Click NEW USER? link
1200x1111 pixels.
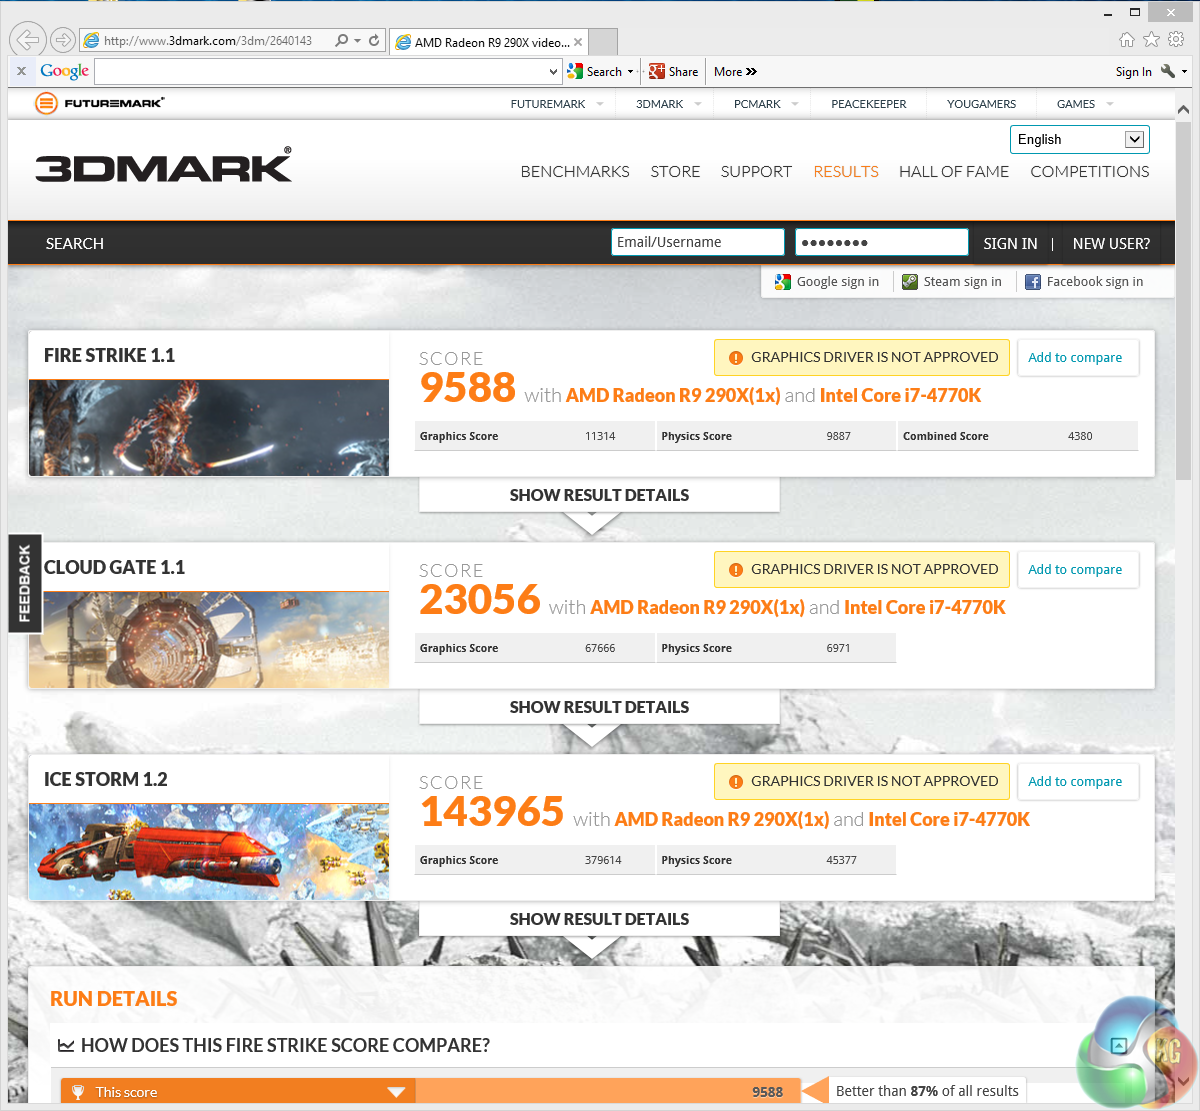tap(1111, 243)
